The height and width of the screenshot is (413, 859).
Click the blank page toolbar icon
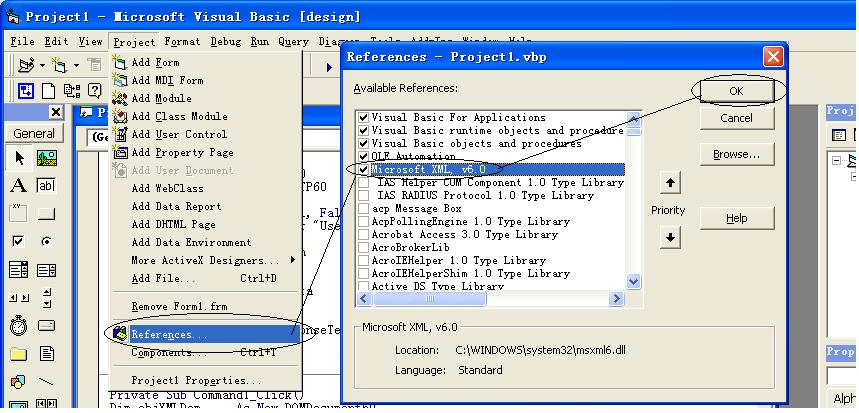(49, 90)
